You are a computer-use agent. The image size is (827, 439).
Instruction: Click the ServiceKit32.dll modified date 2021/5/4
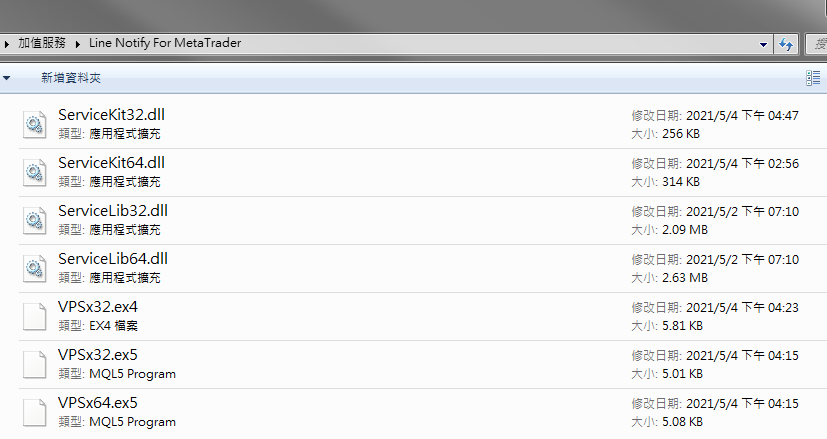[x=714, y=116]
